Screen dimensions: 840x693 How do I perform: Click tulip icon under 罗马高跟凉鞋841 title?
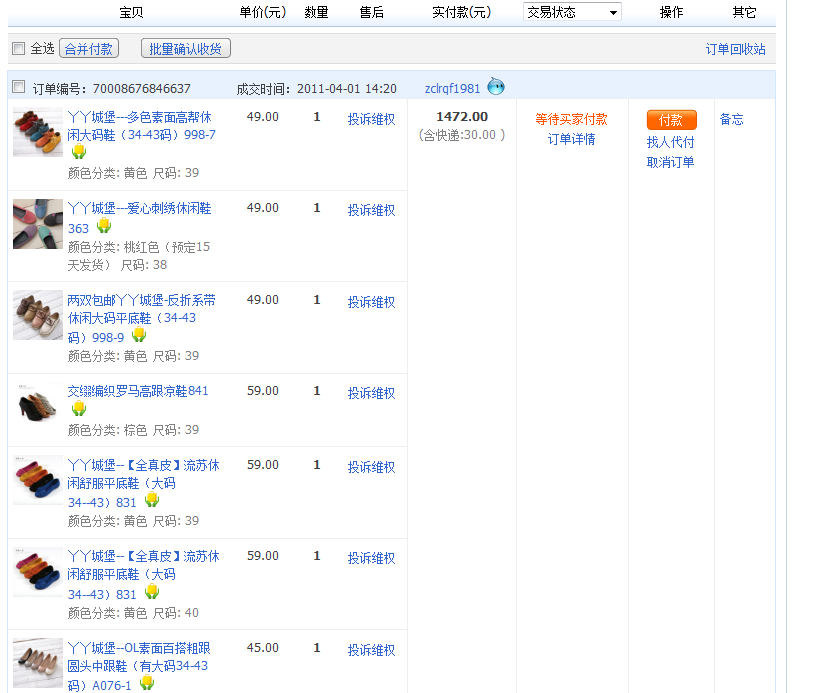tap(78, 409)
